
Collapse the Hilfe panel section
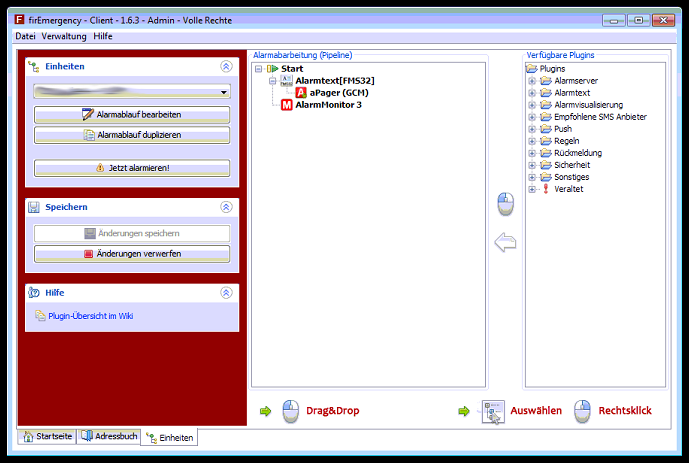point(226,293)
